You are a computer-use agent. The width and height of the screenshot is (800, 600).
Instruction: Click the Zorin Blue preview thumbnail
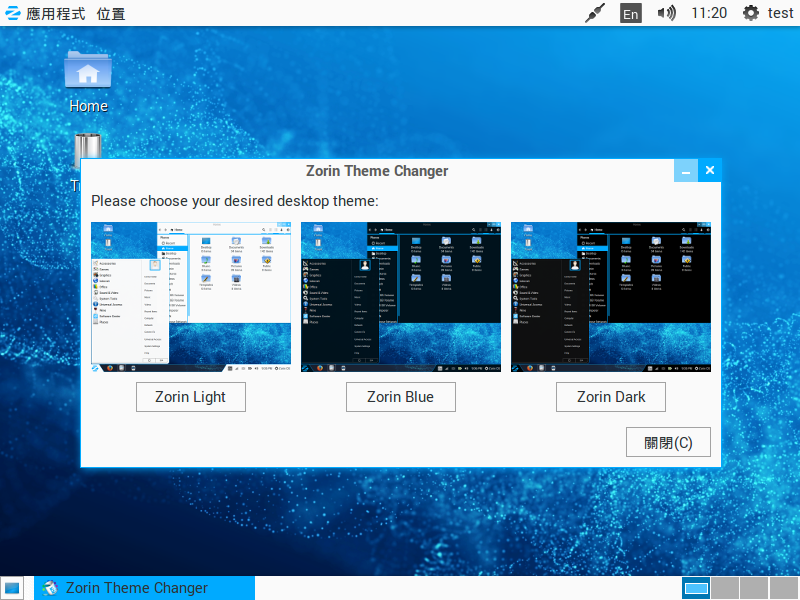401,297
